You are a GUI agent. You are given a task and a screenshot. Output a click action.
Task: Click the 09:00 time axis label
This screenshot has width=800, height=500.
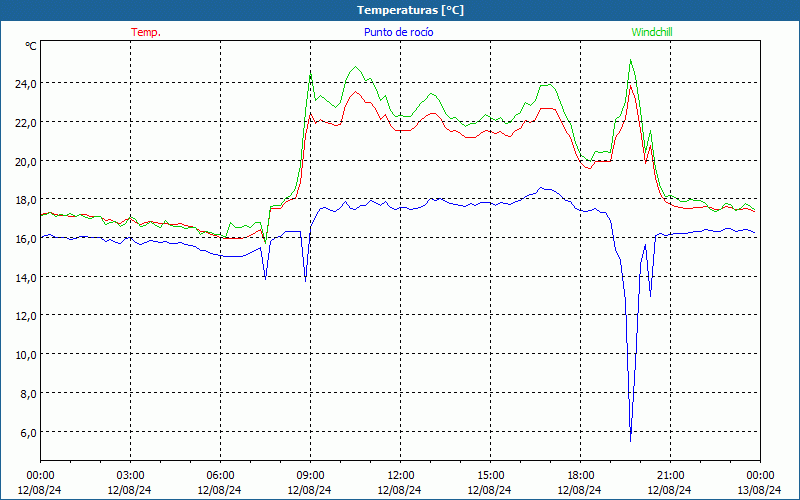tap(310, 476)
